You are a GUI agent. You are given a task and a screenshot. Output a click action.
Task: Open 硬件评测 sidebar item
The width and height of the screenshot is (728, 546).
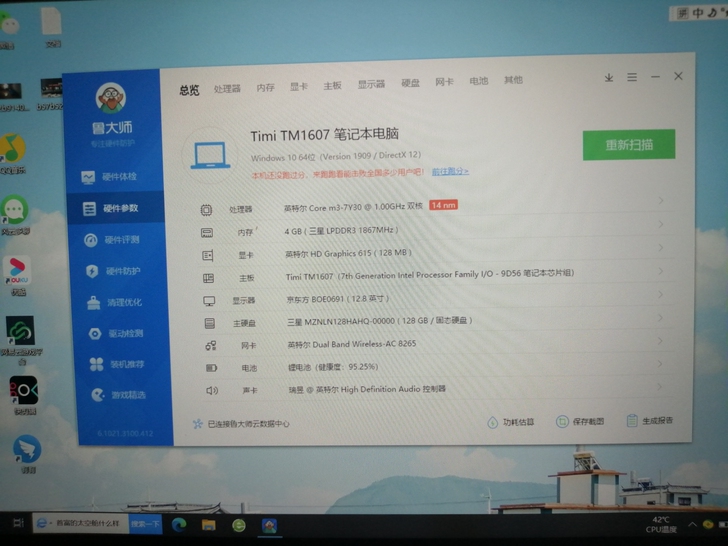tap(112, 240)
